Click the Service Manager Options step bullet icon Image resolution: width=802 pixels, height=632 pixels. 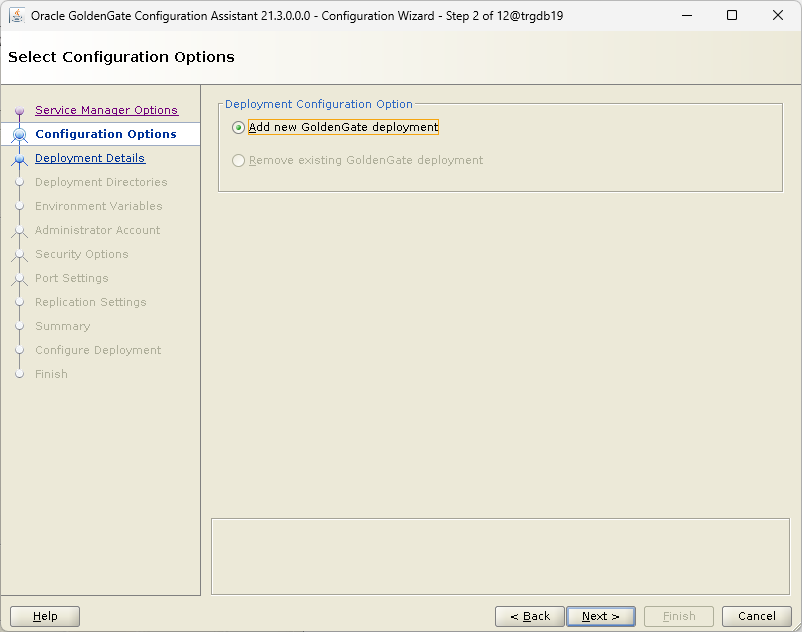click(x=19, y=110)
